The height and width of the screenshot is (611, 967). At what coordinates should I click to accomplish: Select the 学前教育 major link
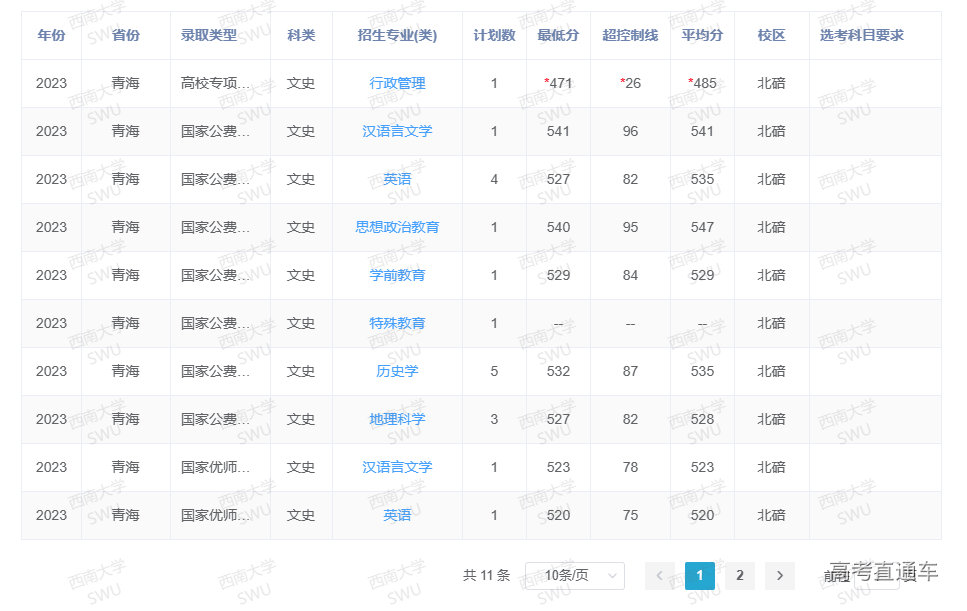coord(397,275)
